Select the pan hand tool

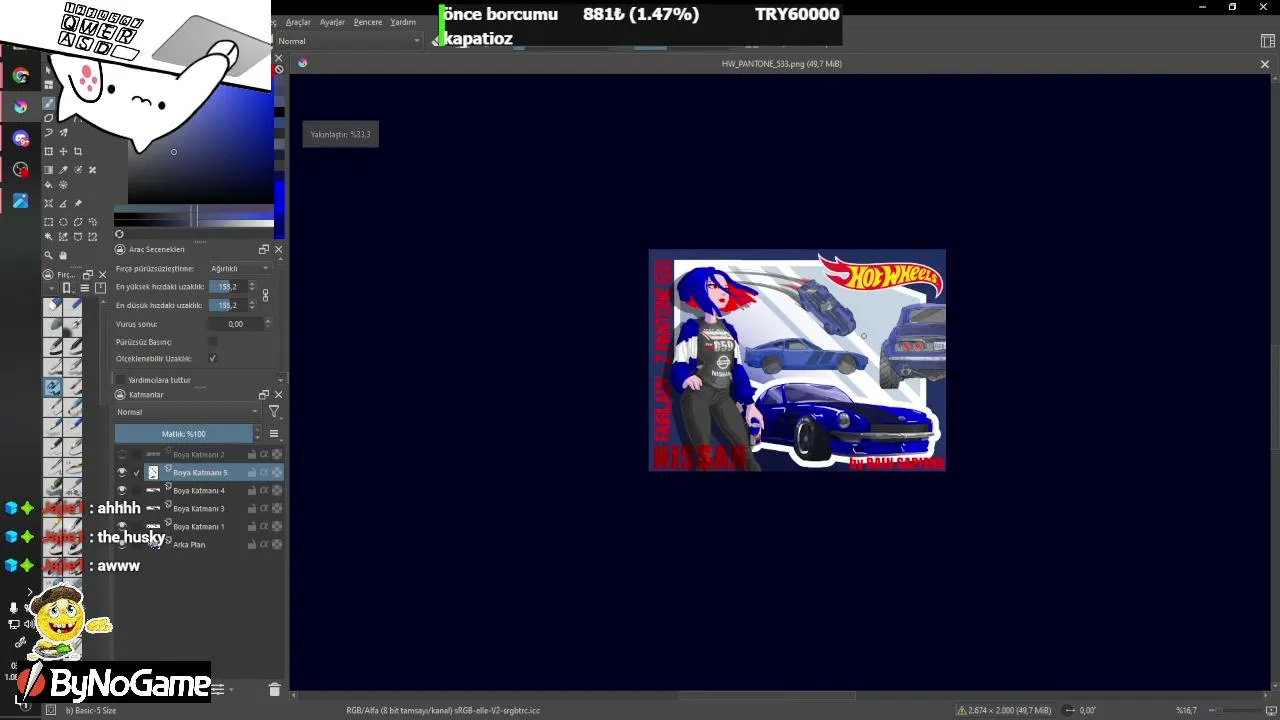pyautogui.click(x=63, y=255)
